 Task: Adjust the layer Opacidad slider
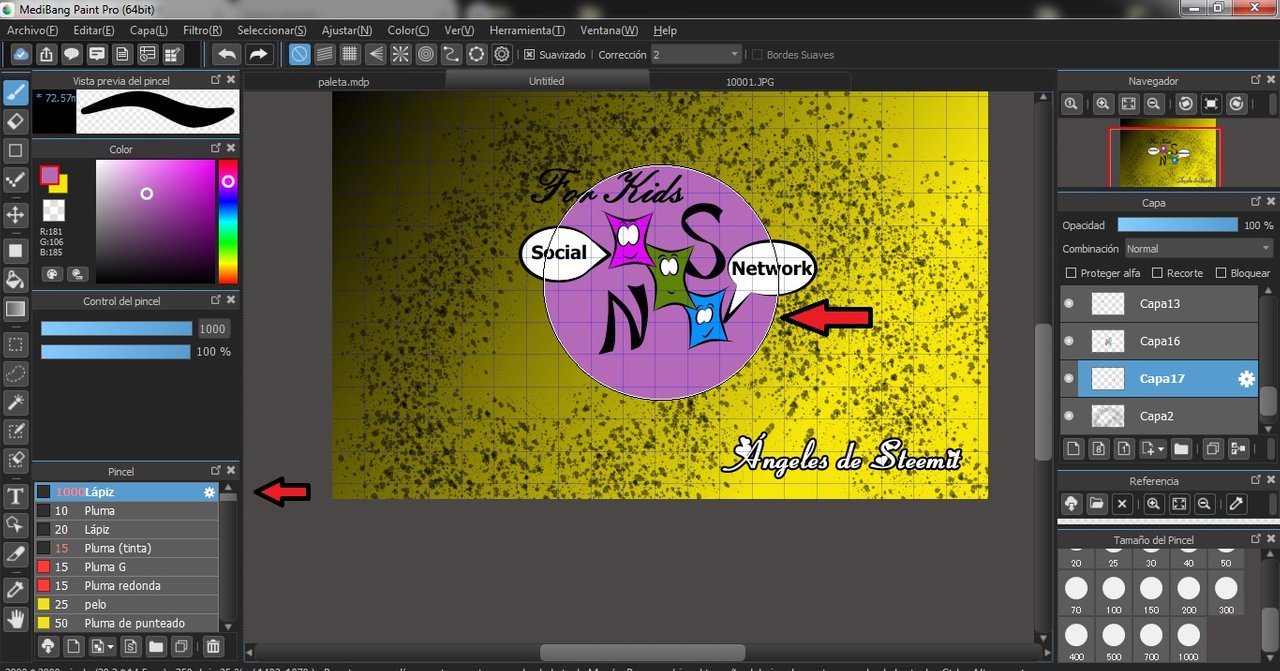click(x=1177, y=225)
